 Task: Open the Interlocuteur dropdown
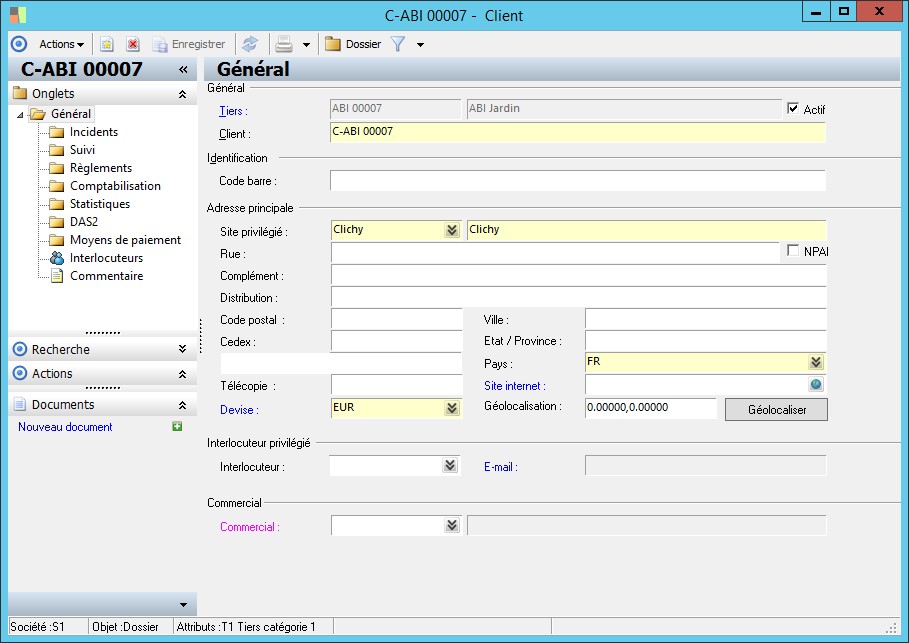click(x=451, y=466)
